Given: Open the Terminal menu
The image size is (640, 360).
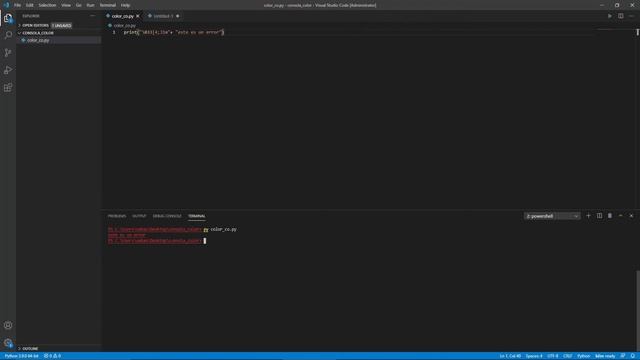Looking at the screenshot, I should 108,5.
